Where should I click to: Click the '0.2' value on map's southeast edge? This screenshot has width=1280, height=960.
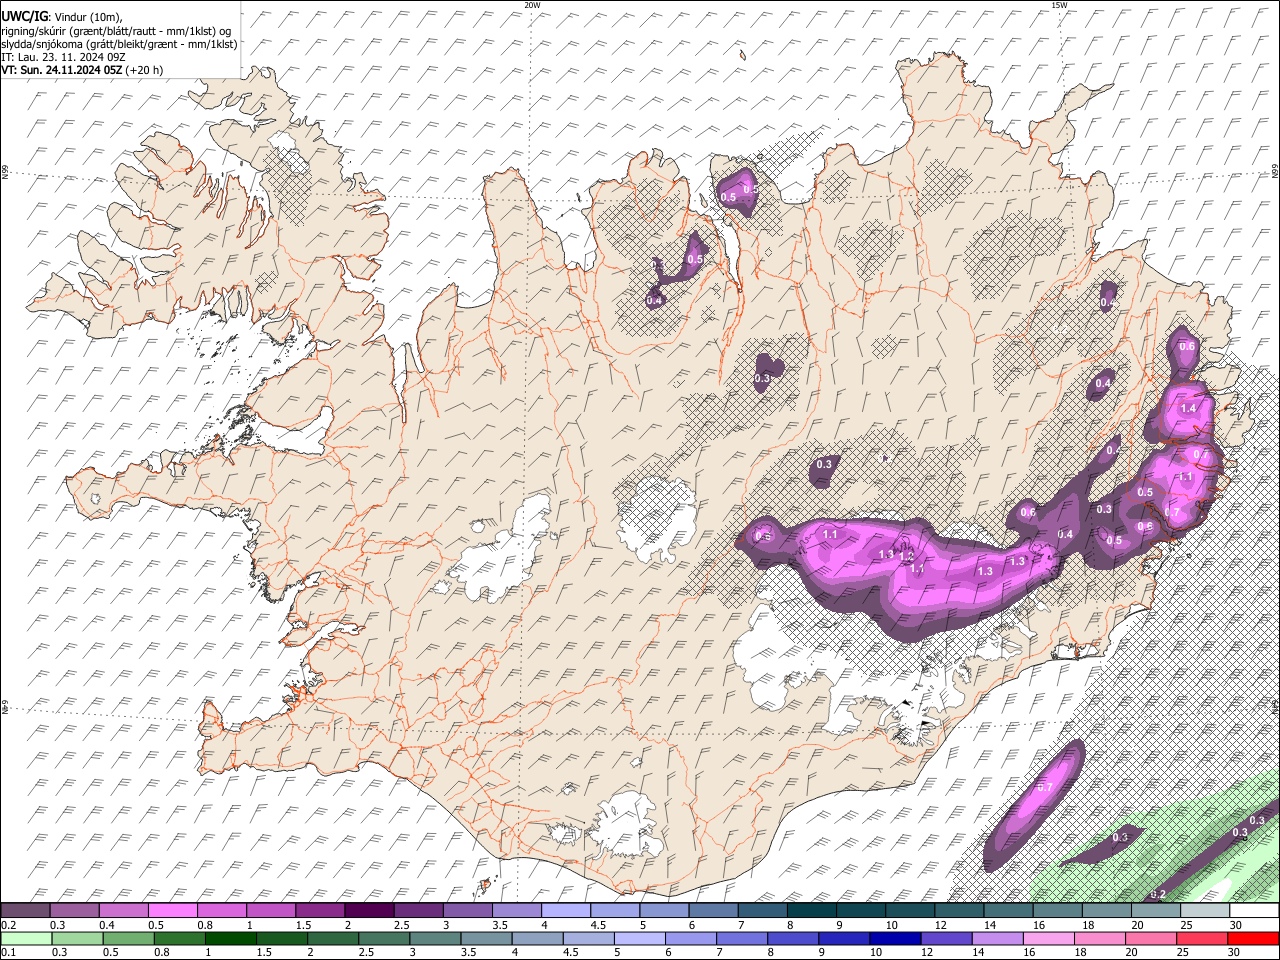pos(1158,893)
